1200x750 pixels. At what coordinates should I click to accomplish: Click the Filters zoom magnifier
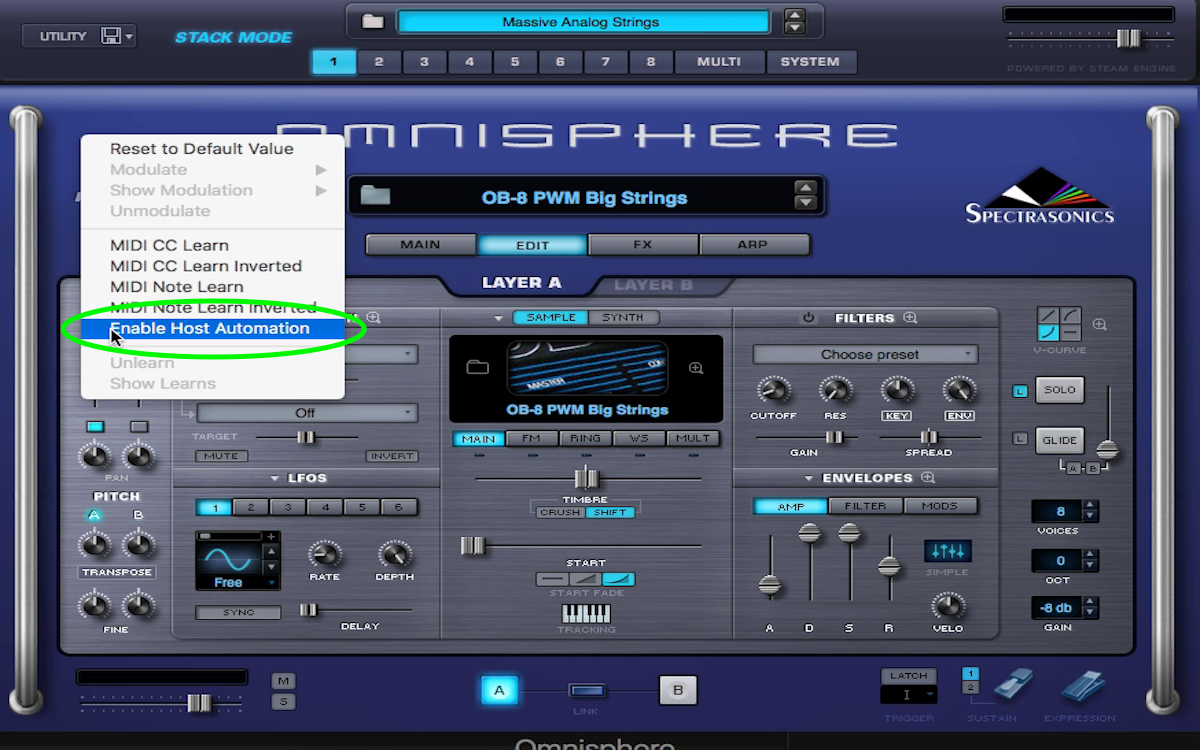tap(910, 318)
